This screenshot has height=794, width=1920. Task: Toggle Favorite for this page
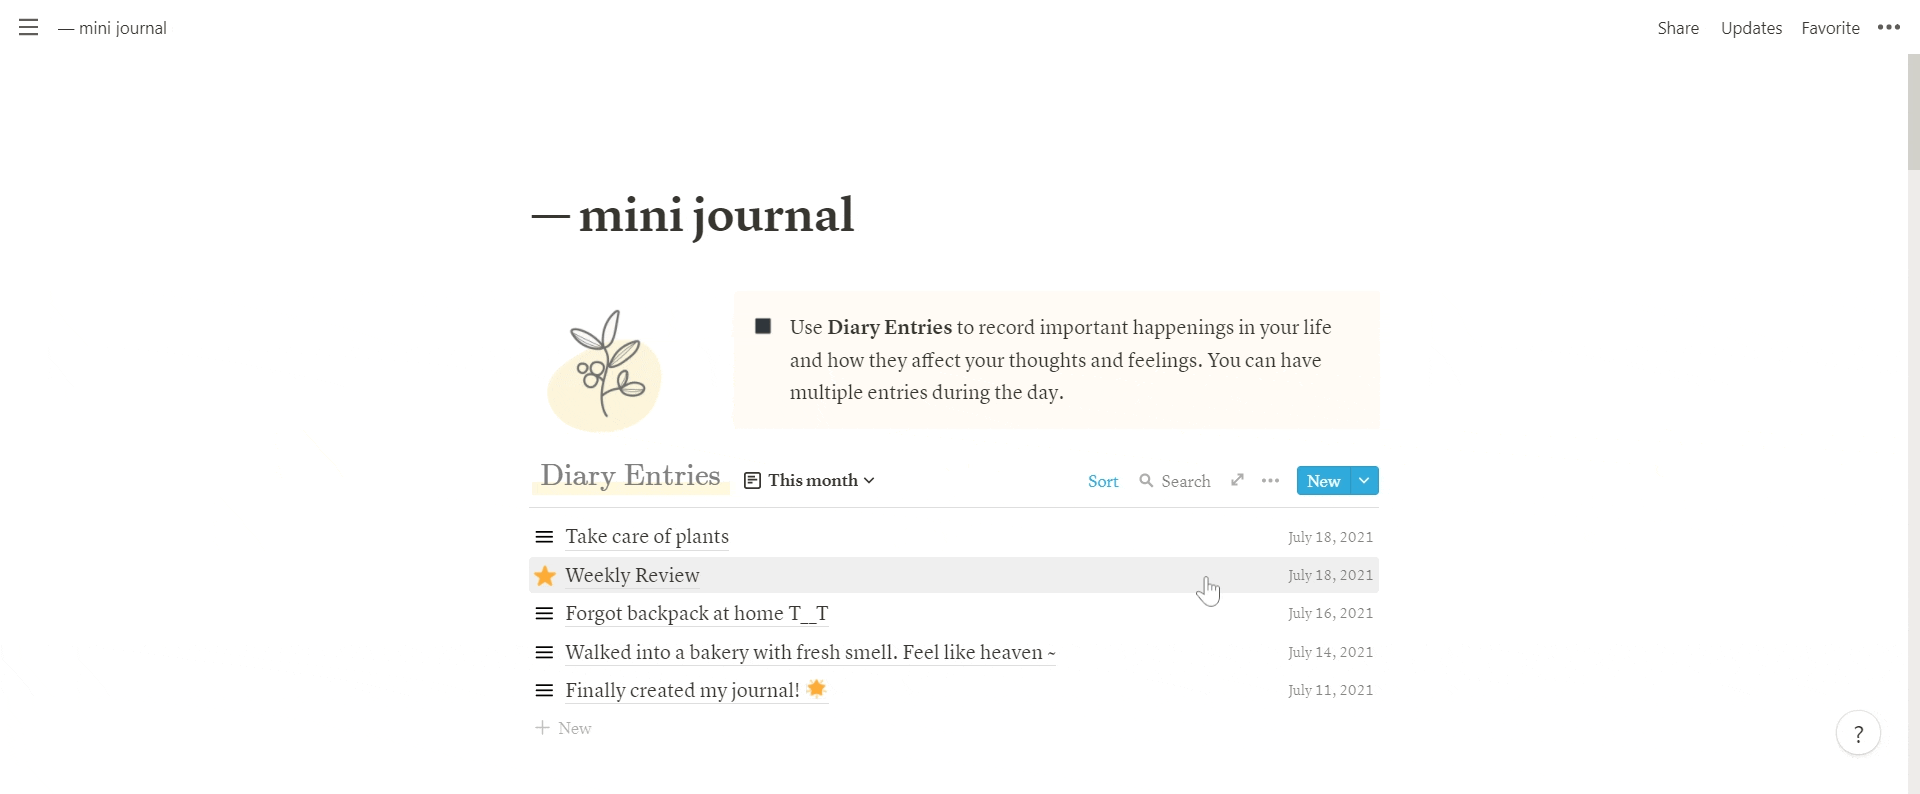pos(1830,28)
